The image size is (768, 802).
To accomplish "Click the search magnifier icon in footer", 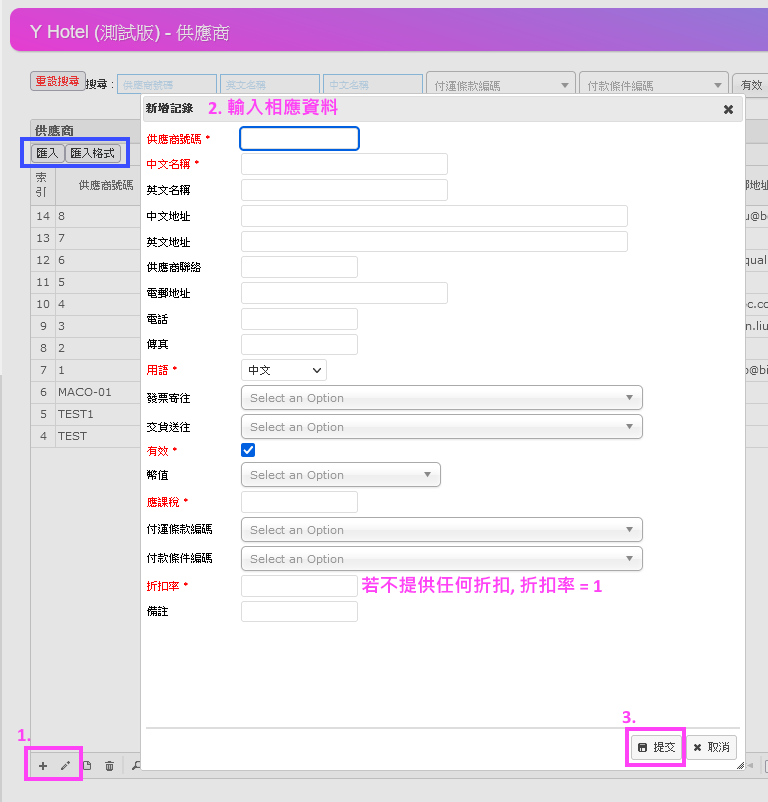I will (x=136, y=766).
